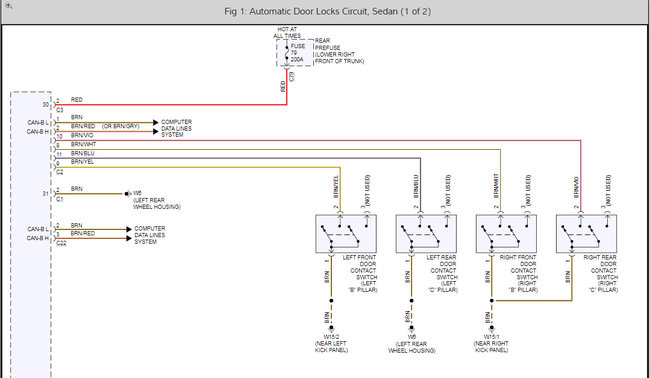This screenshot has height=378, width=650.
Task: Click vertical 'BRN/VIO' label above right rear switch
Action: [x=576, y=188]
